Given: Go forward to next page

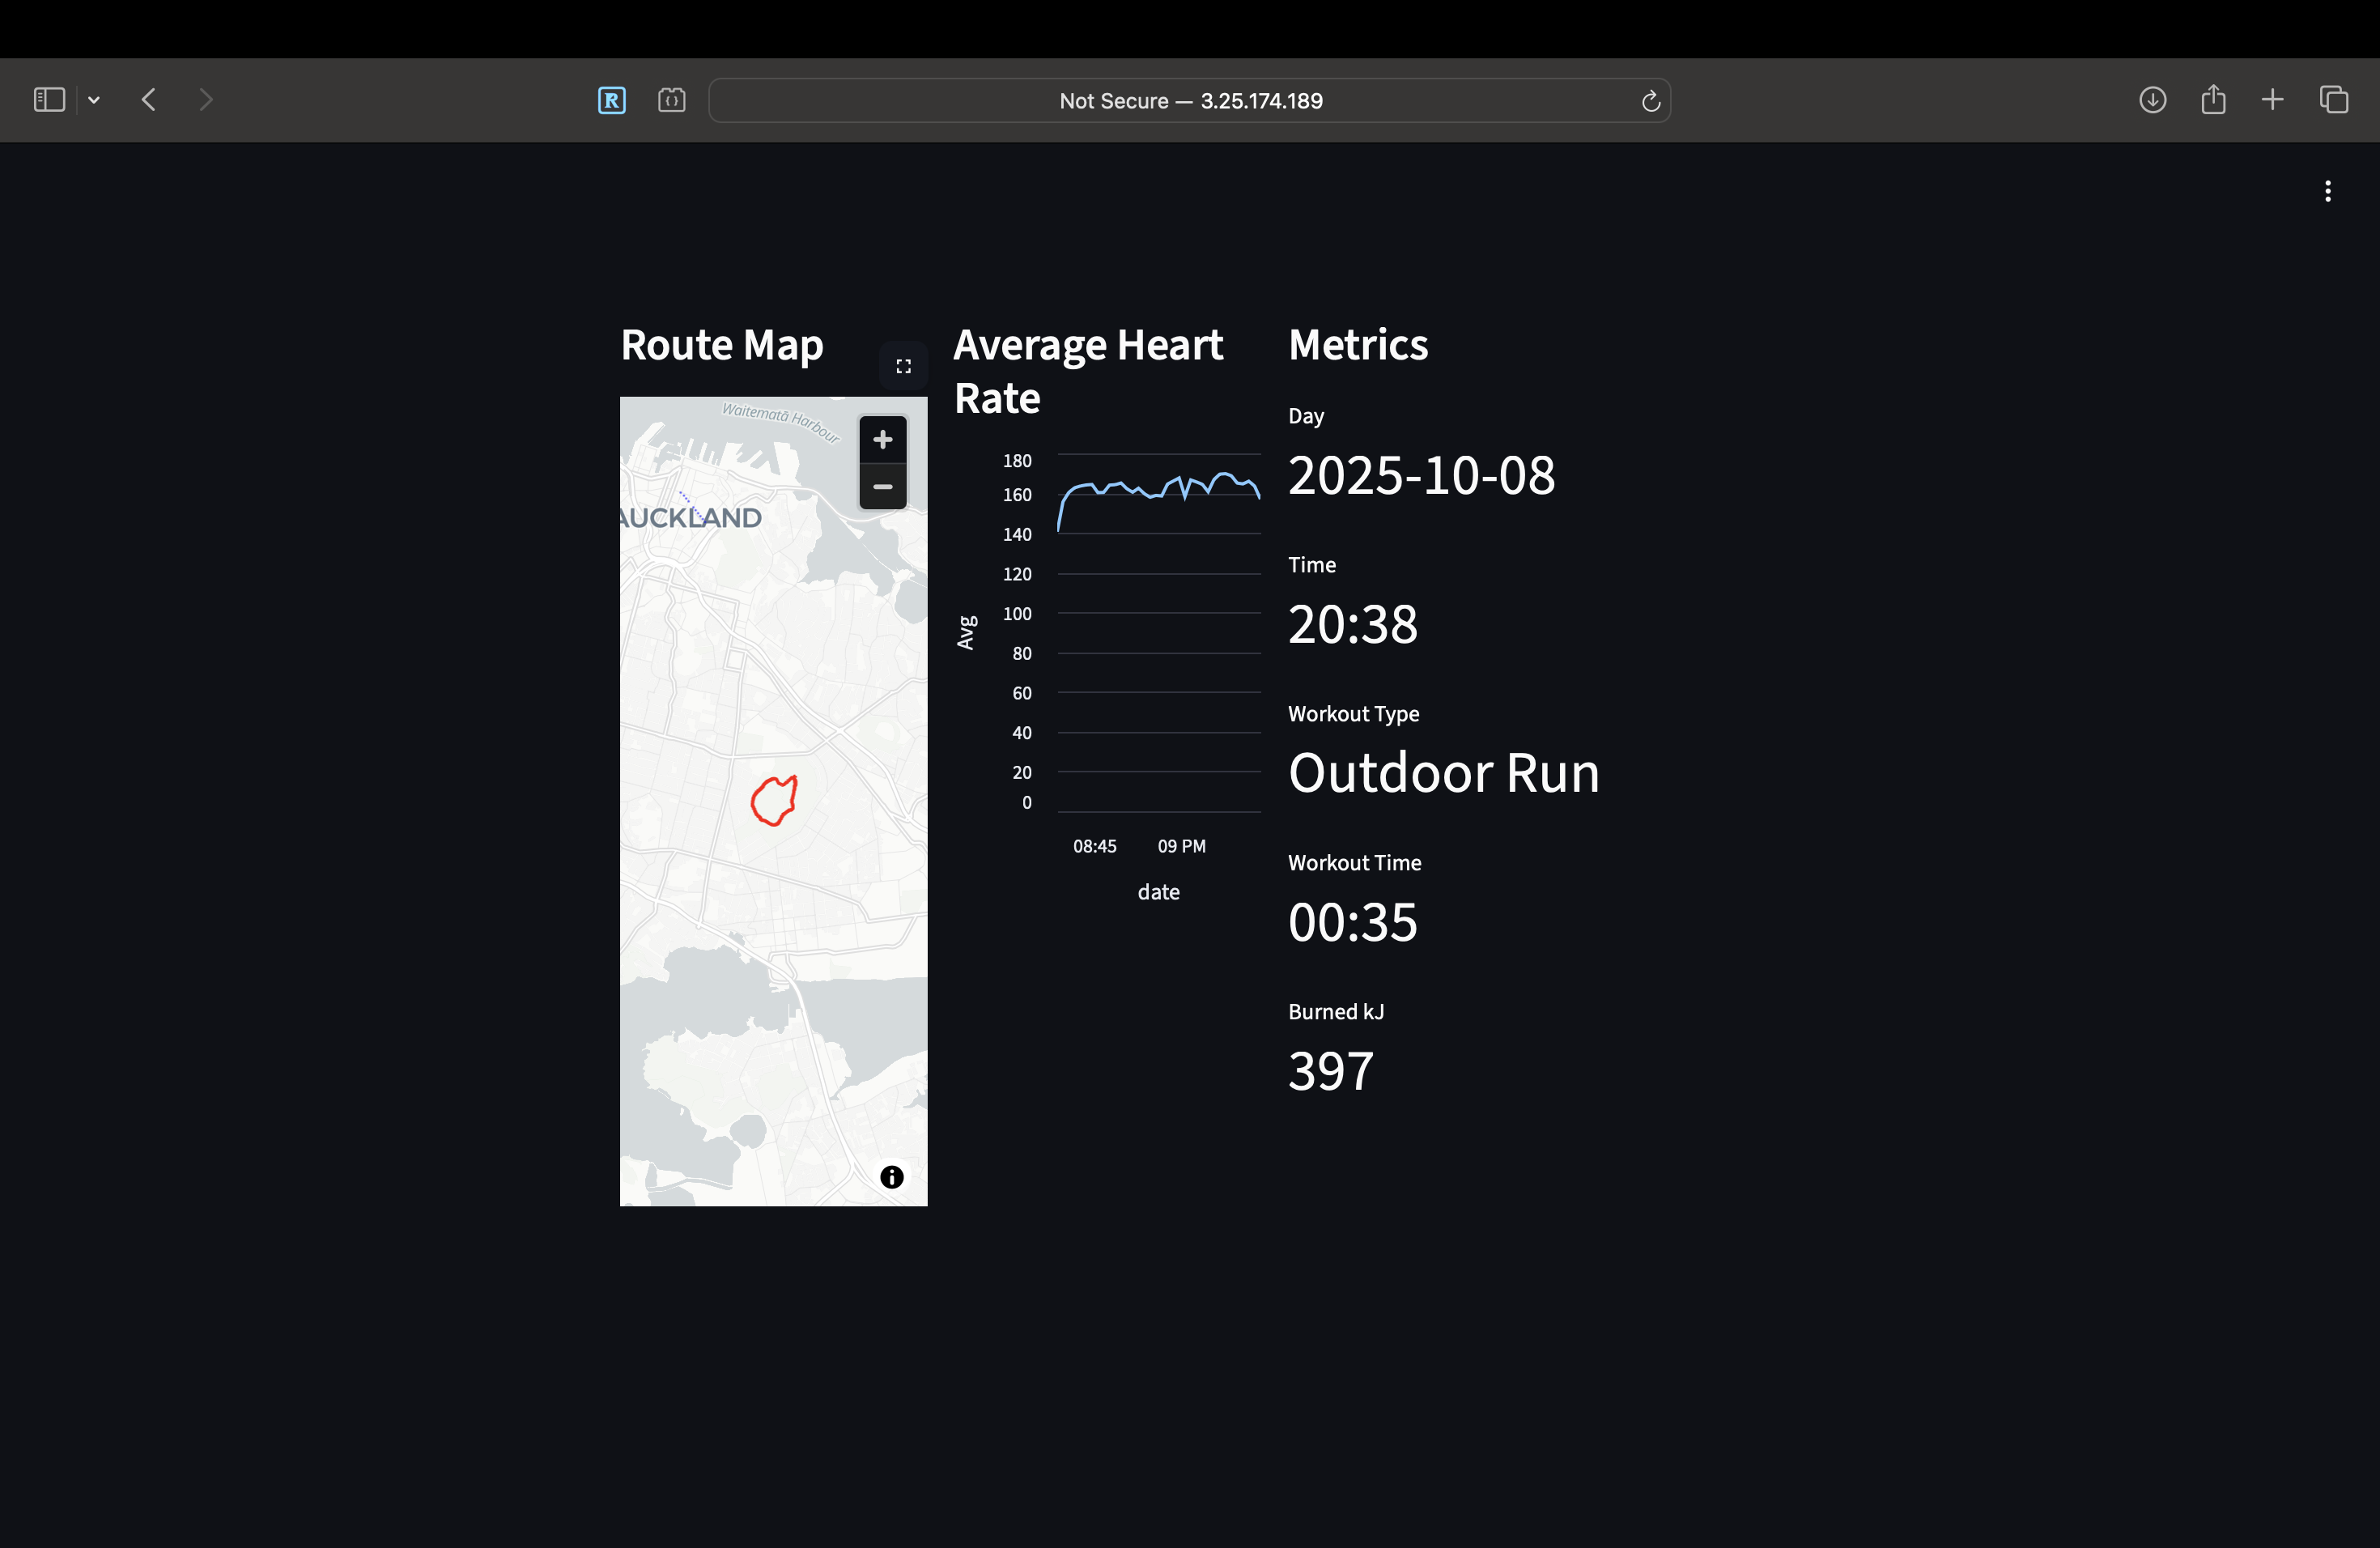Looking at the screenshot, I should (206, 100).
